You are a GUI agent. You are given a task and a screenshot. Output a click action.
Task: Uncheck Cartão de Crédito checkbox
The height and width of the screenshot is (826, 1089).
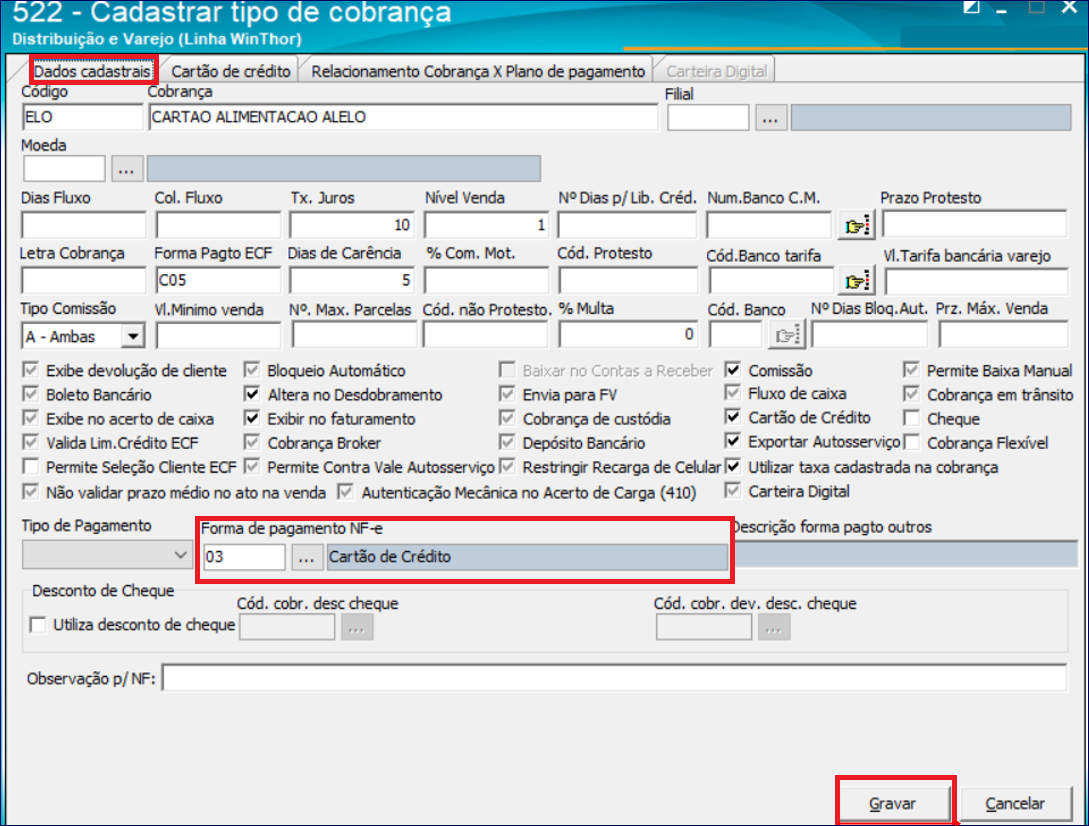coord(733,417)
